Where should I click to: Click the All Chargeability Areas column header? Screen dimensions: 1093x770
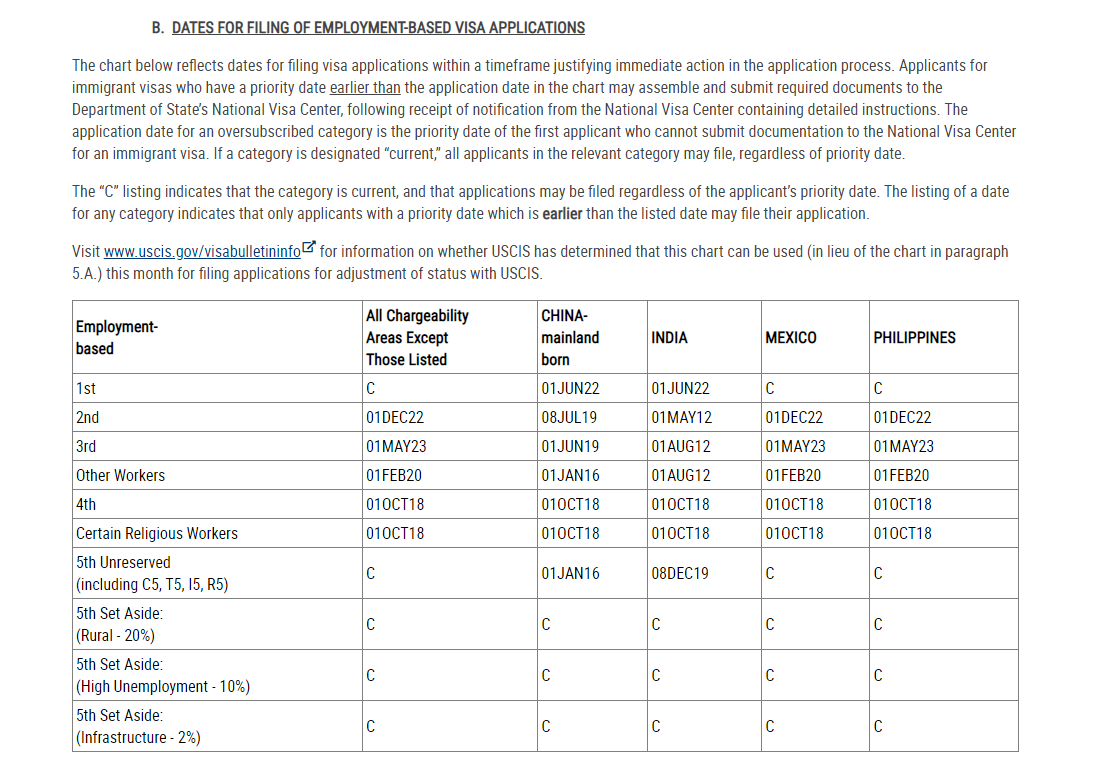pos(418,338)
